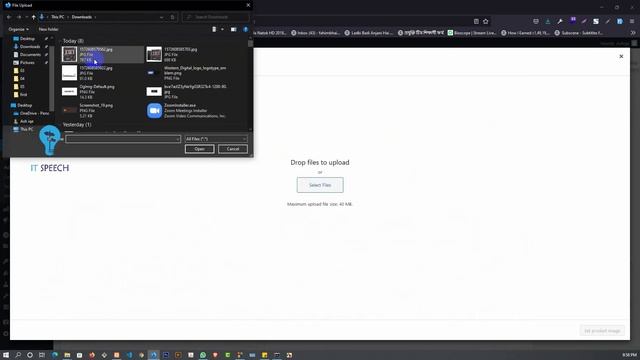Viewport: 640px width, 360px height.
Task: Select the highlighted first JPG file thumbnail
Action: pos(69,54)
